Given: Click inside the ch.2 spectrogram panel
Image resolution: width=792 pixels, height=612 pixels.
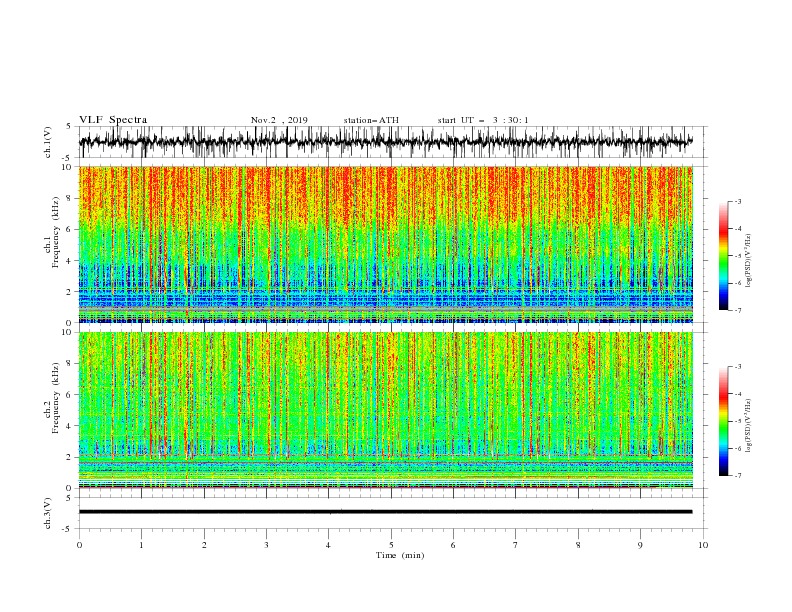Looking at the screenshot, I should (386, 410).
